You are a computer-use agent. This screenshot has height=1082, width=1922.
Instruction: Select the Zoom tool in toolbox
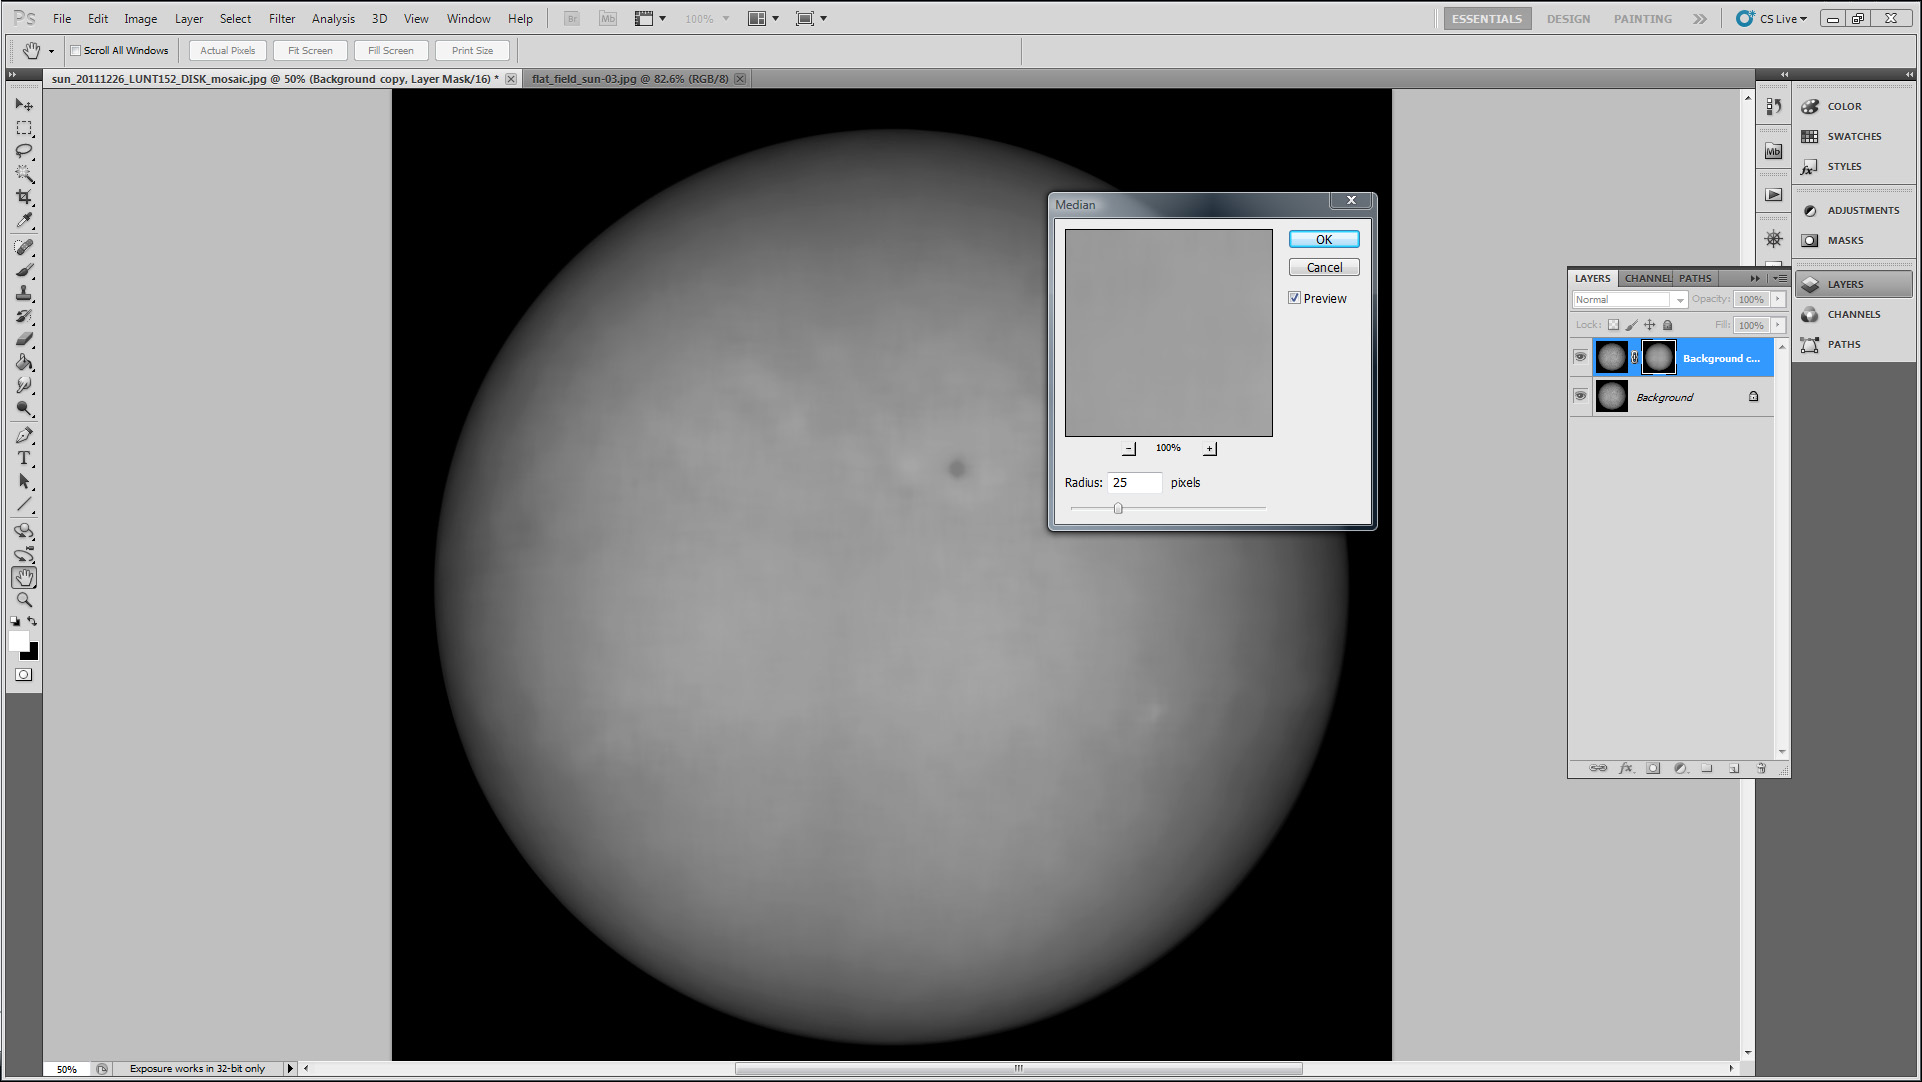(24, 600)
